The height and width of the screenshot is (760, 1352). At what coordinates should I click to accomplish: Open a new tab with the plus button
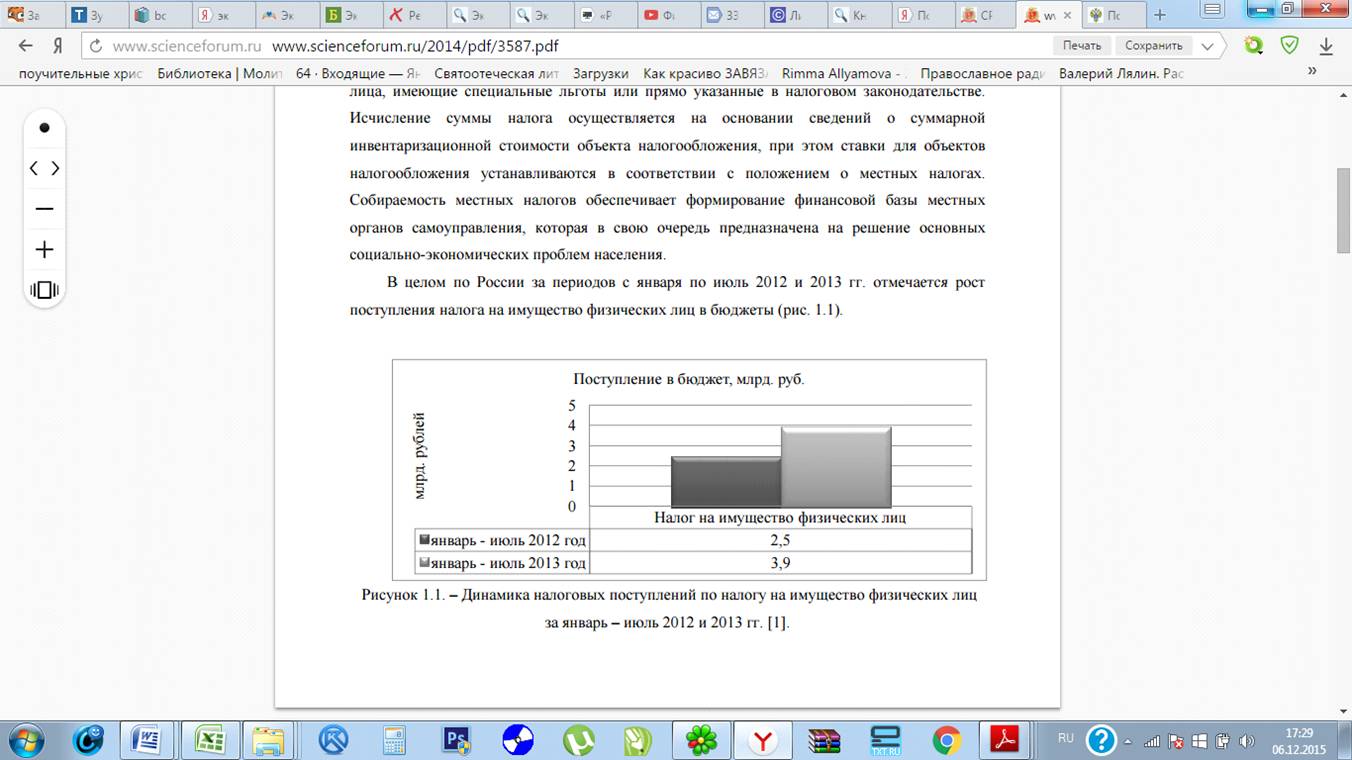pyautogui.click(x=1160, y=15)
